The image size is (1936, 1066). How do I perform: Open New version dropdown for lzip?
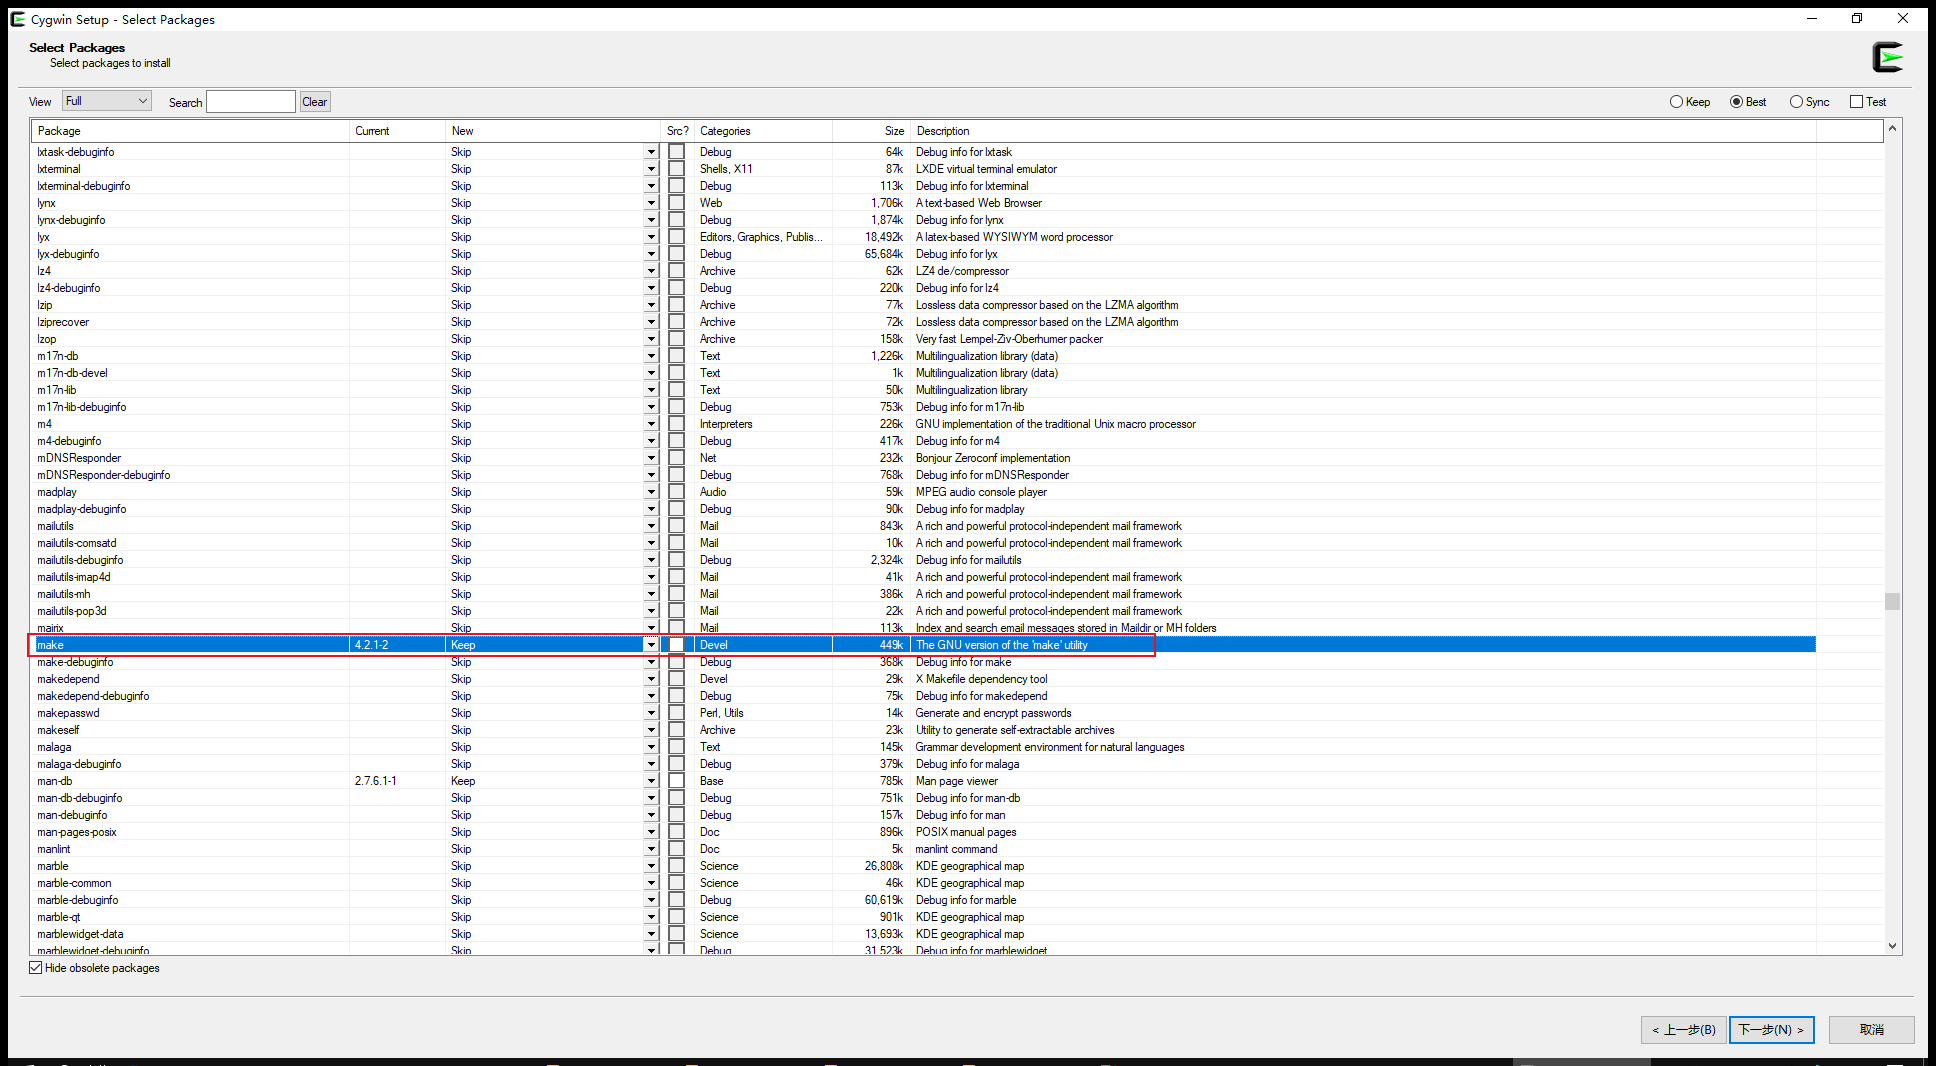(651, 305)
